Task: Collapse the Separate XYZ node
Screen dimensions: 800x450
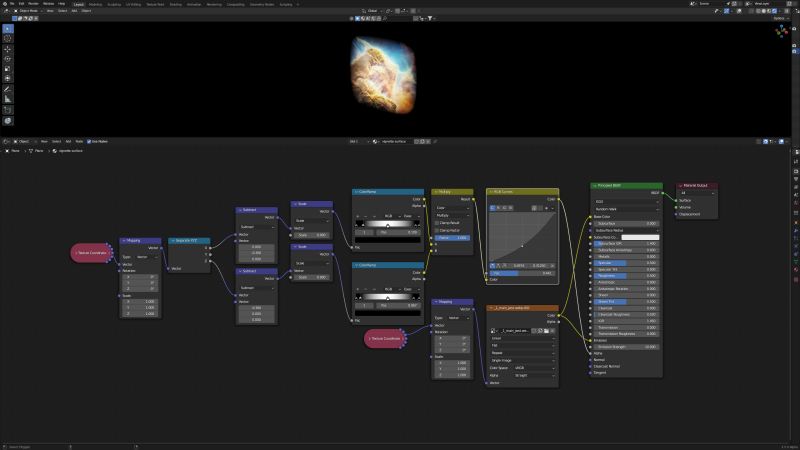Action: tap(172, 240)
